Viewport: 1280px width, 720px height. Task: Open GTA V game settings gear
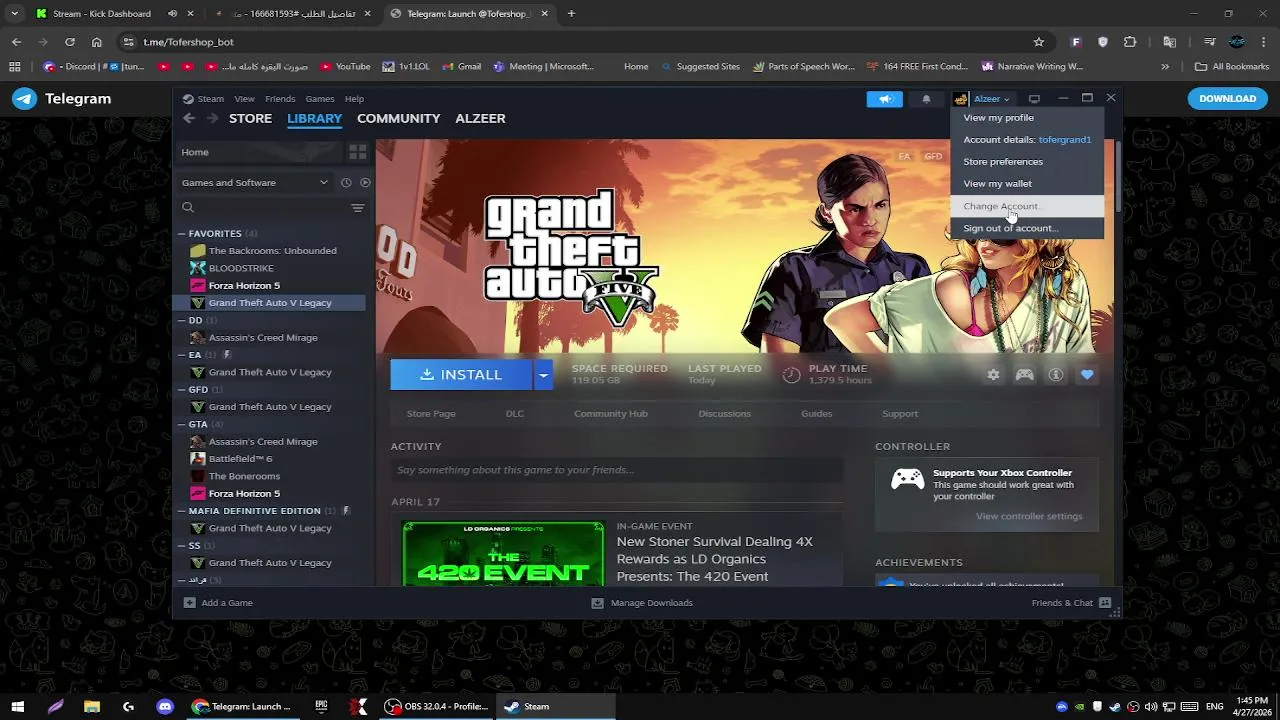pyautogui.click(x=993, y=375)
